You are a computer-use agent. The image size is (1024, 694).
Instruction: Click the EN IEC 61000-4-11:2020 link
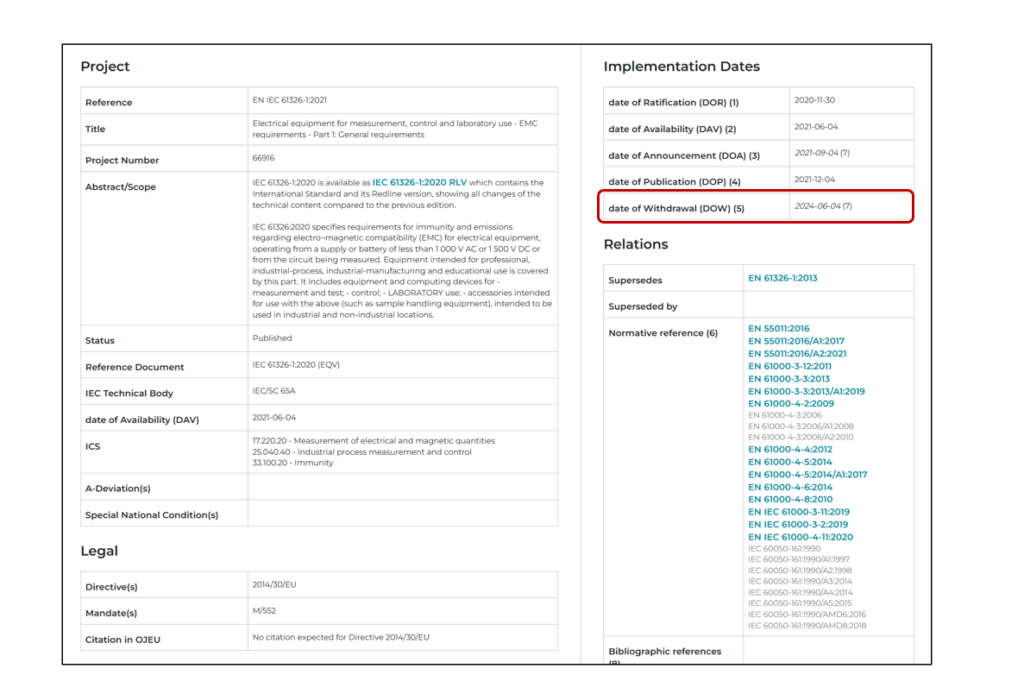800,537
